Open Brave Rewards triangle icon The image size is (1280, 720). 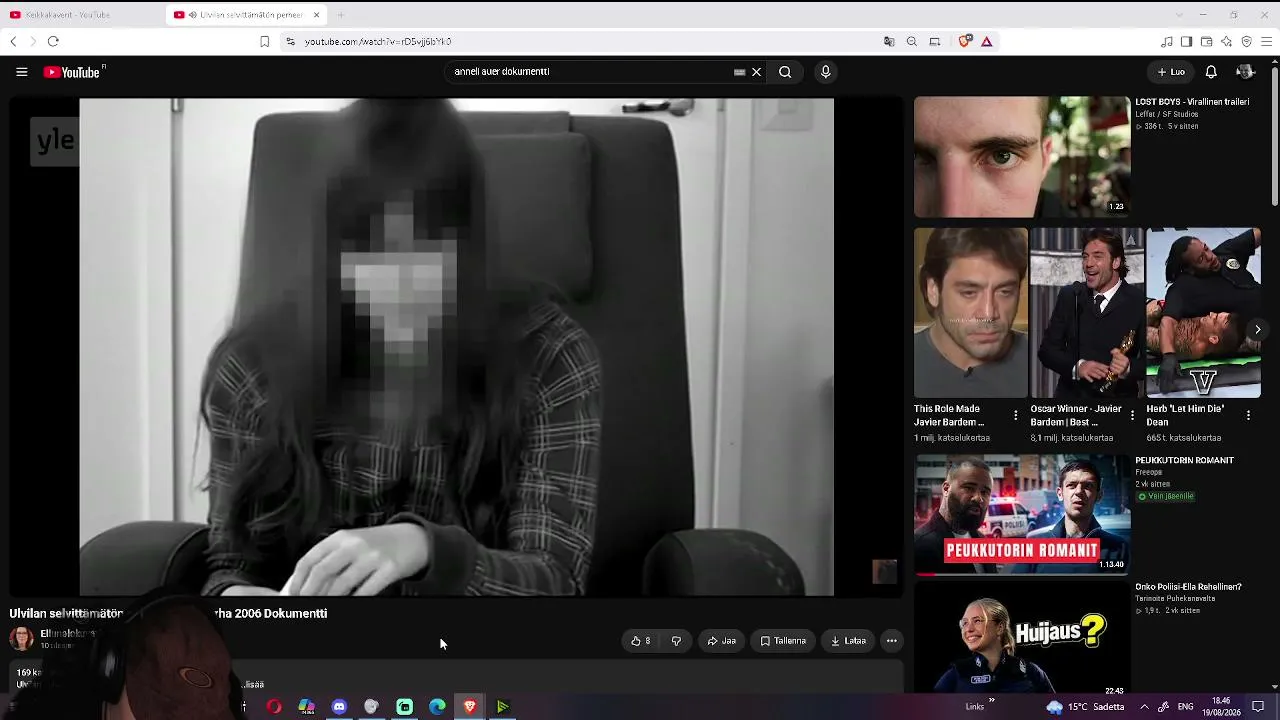[987, 41]
